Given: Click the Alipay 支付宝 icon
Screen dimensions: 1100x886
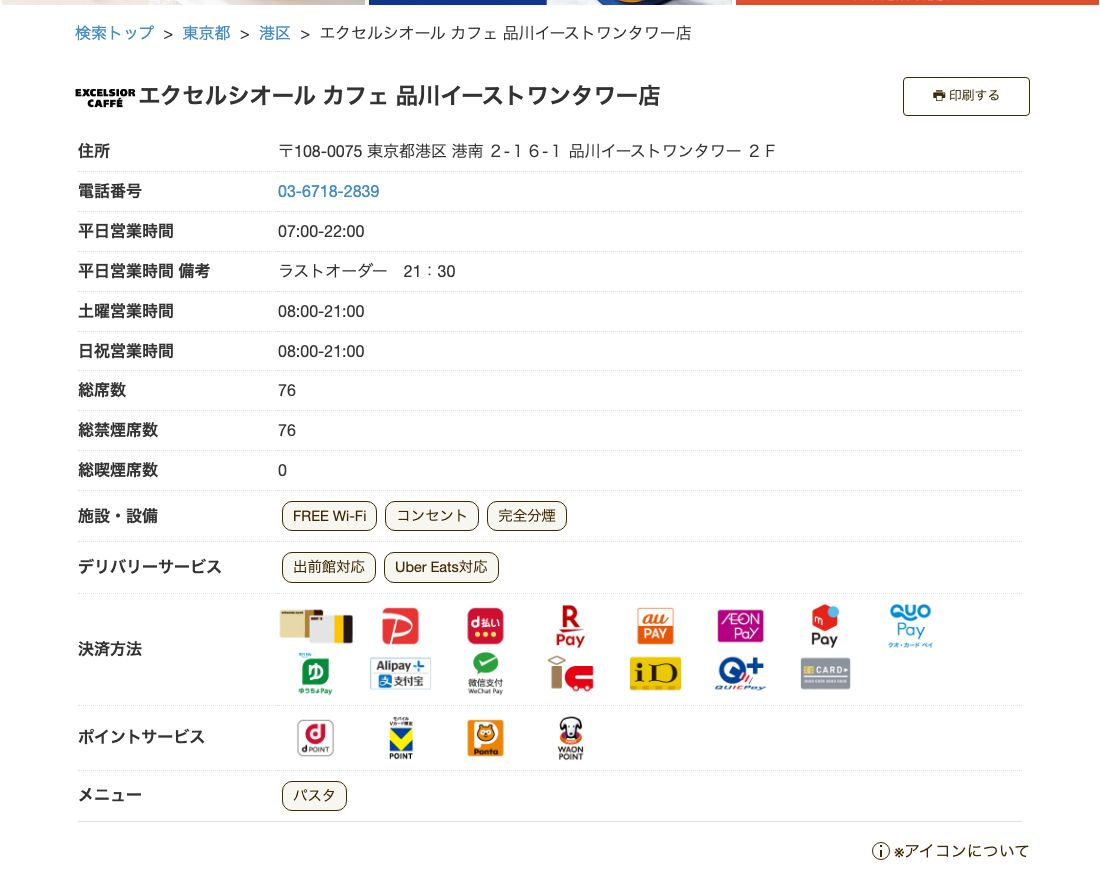Looking at the screenshot, I should tap(400, 673).
